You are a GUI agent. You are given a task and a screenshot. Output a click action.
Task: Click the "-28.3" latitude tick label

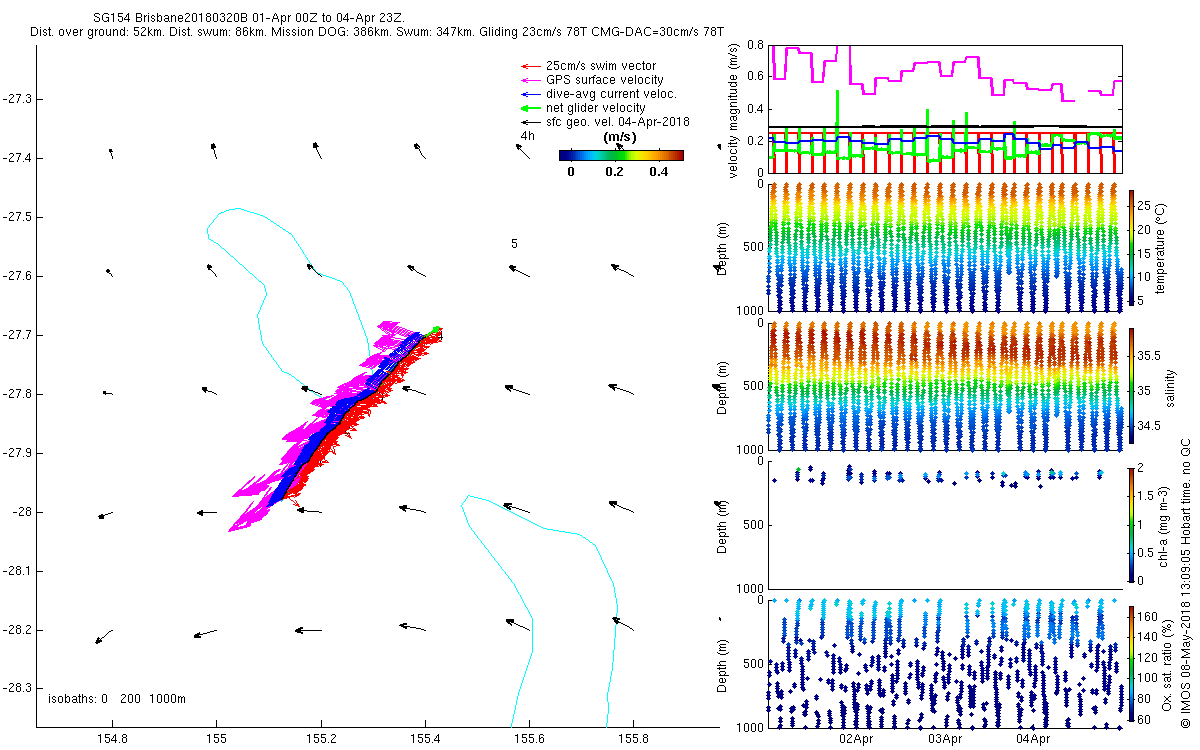click(18, 689)
